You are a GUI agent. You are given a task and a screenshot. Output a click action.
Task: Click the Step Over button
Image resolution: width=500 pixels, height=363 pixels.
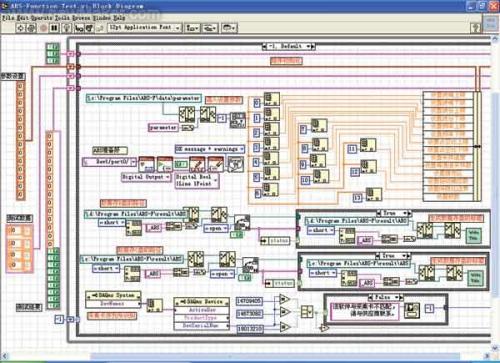pos(89,28)
